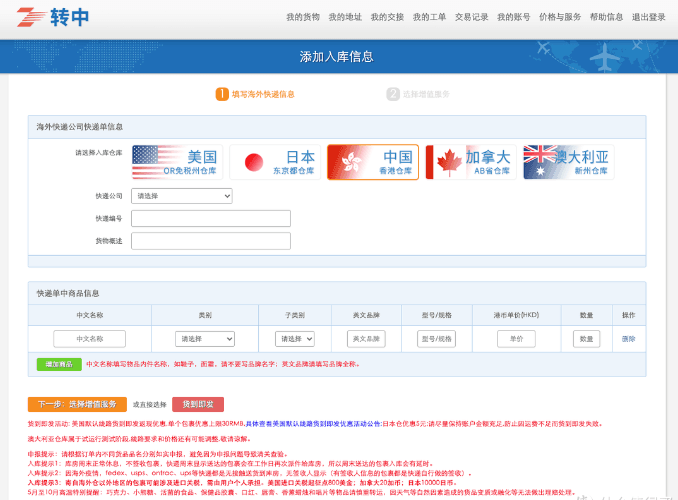This screenshot has width=678, height=500.
Task: Click the 中文名称 column header
Action: pyautogui.click(x=90, y=315)
